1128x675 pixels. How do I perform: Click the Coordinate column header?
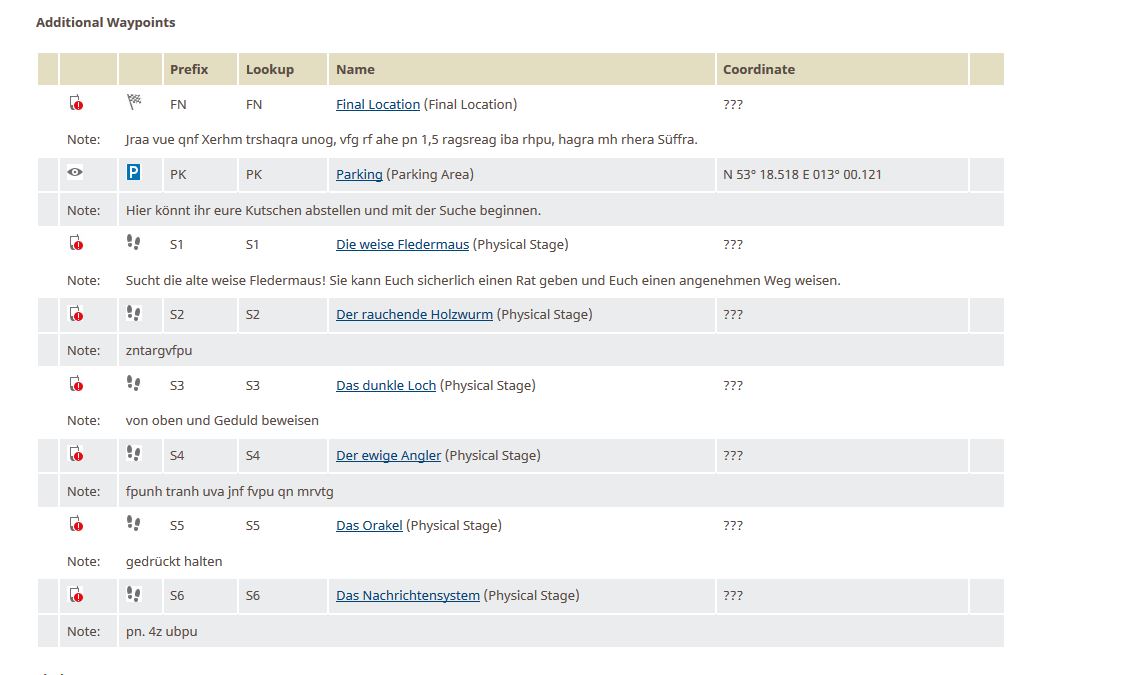tap(759, 69)
